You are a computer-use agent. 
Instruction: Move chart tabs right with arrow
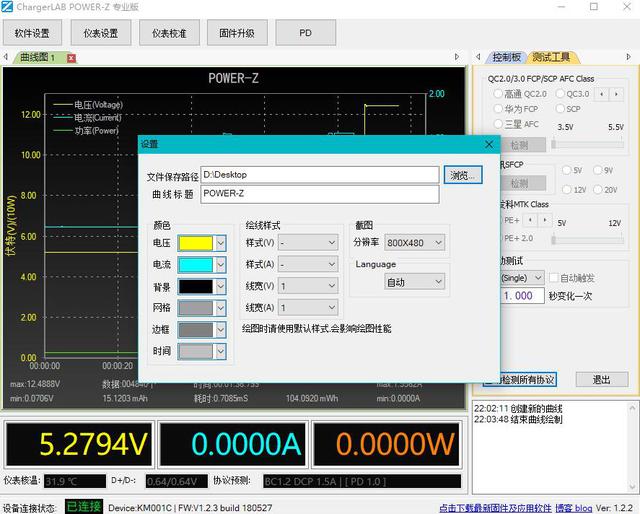tap(457, 57)
